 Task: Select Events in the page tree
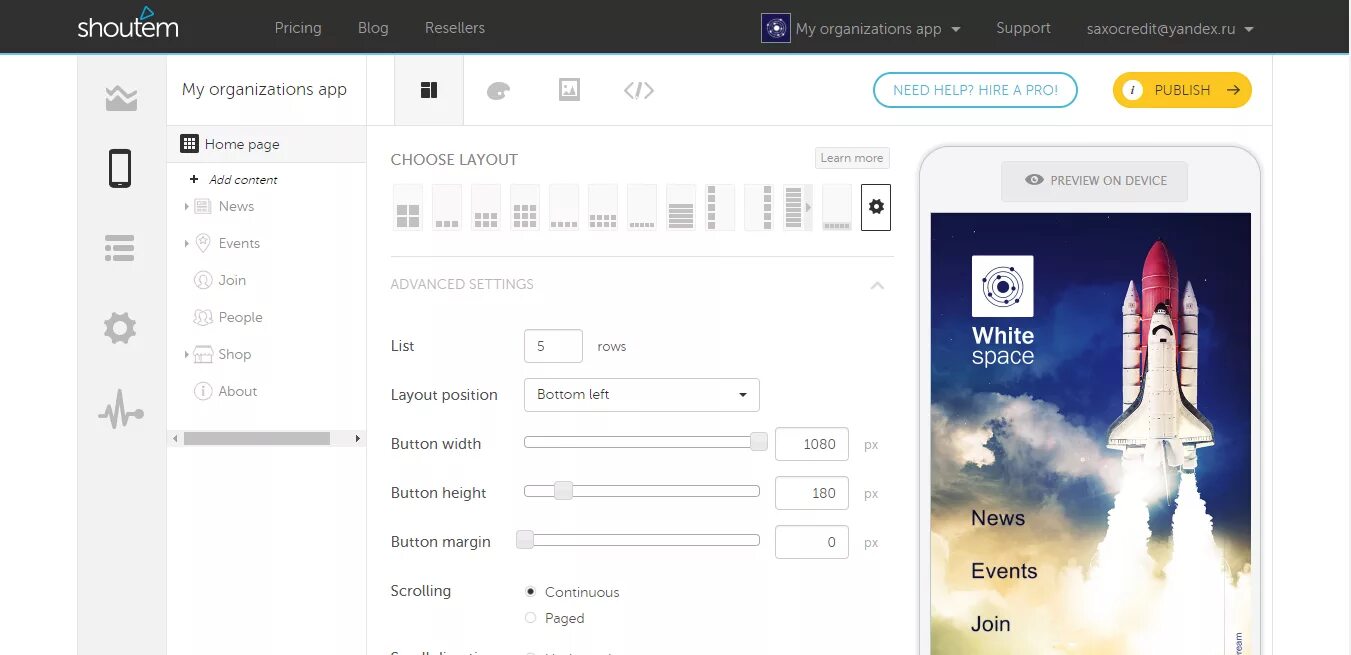click(239, 243)
